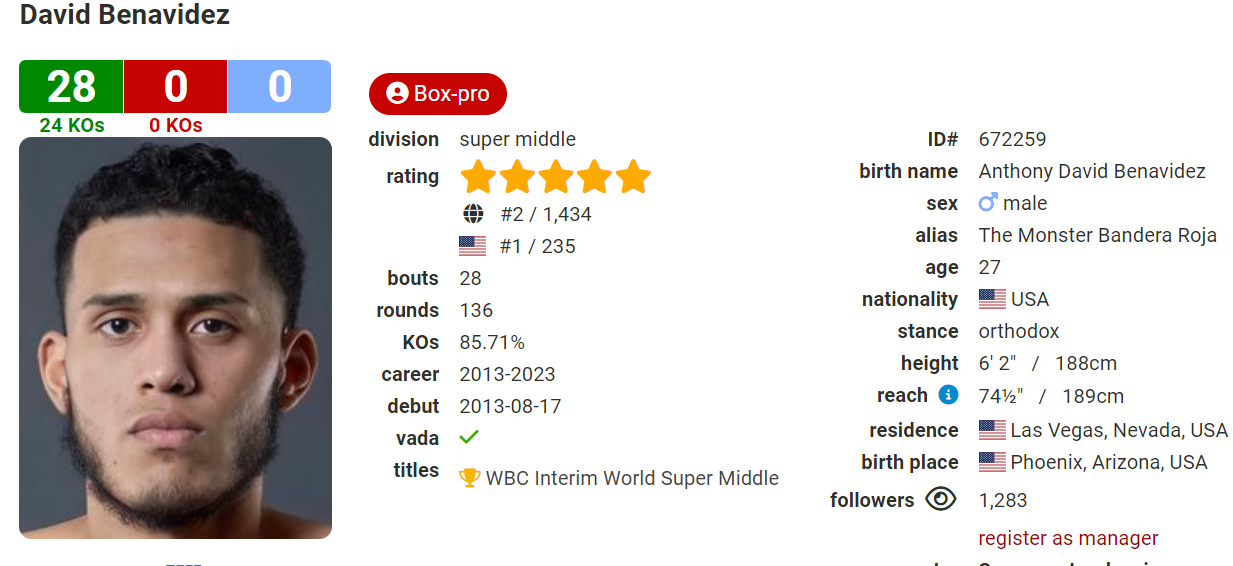The width and height of the screenshot is (1233, 566).
Task: Click the world ranking globe icon
Action: tap(473, 214)
